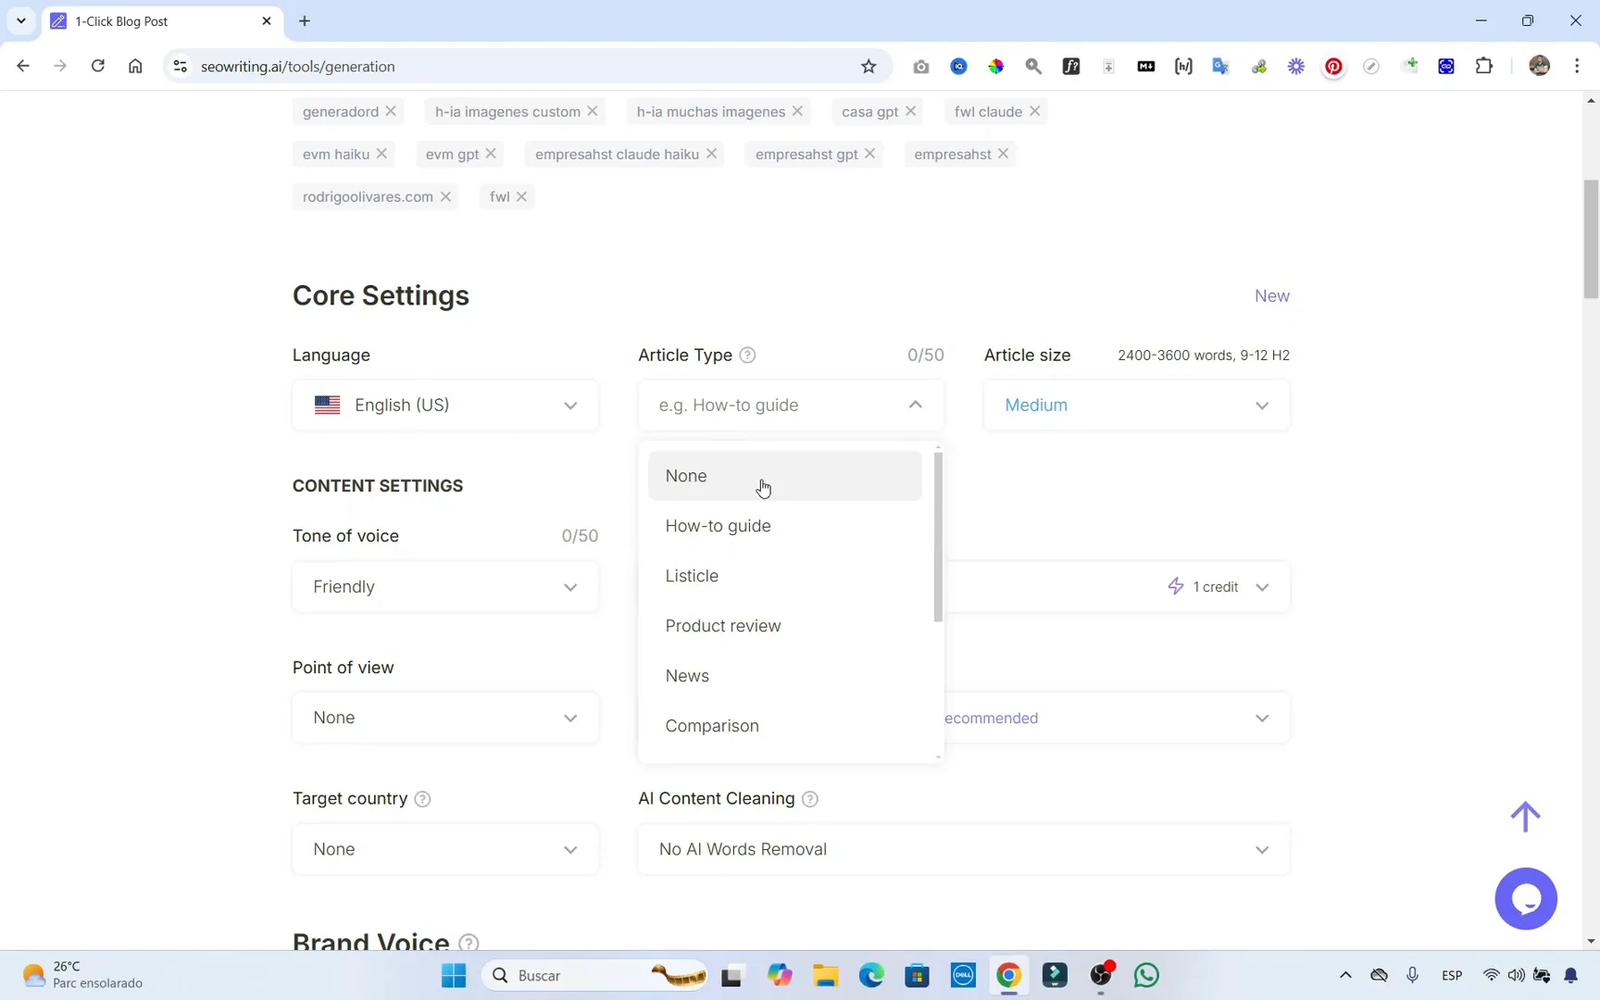Choose How-to guide article type
This screenshot has height=1000, width=1600.
[718, 525]
